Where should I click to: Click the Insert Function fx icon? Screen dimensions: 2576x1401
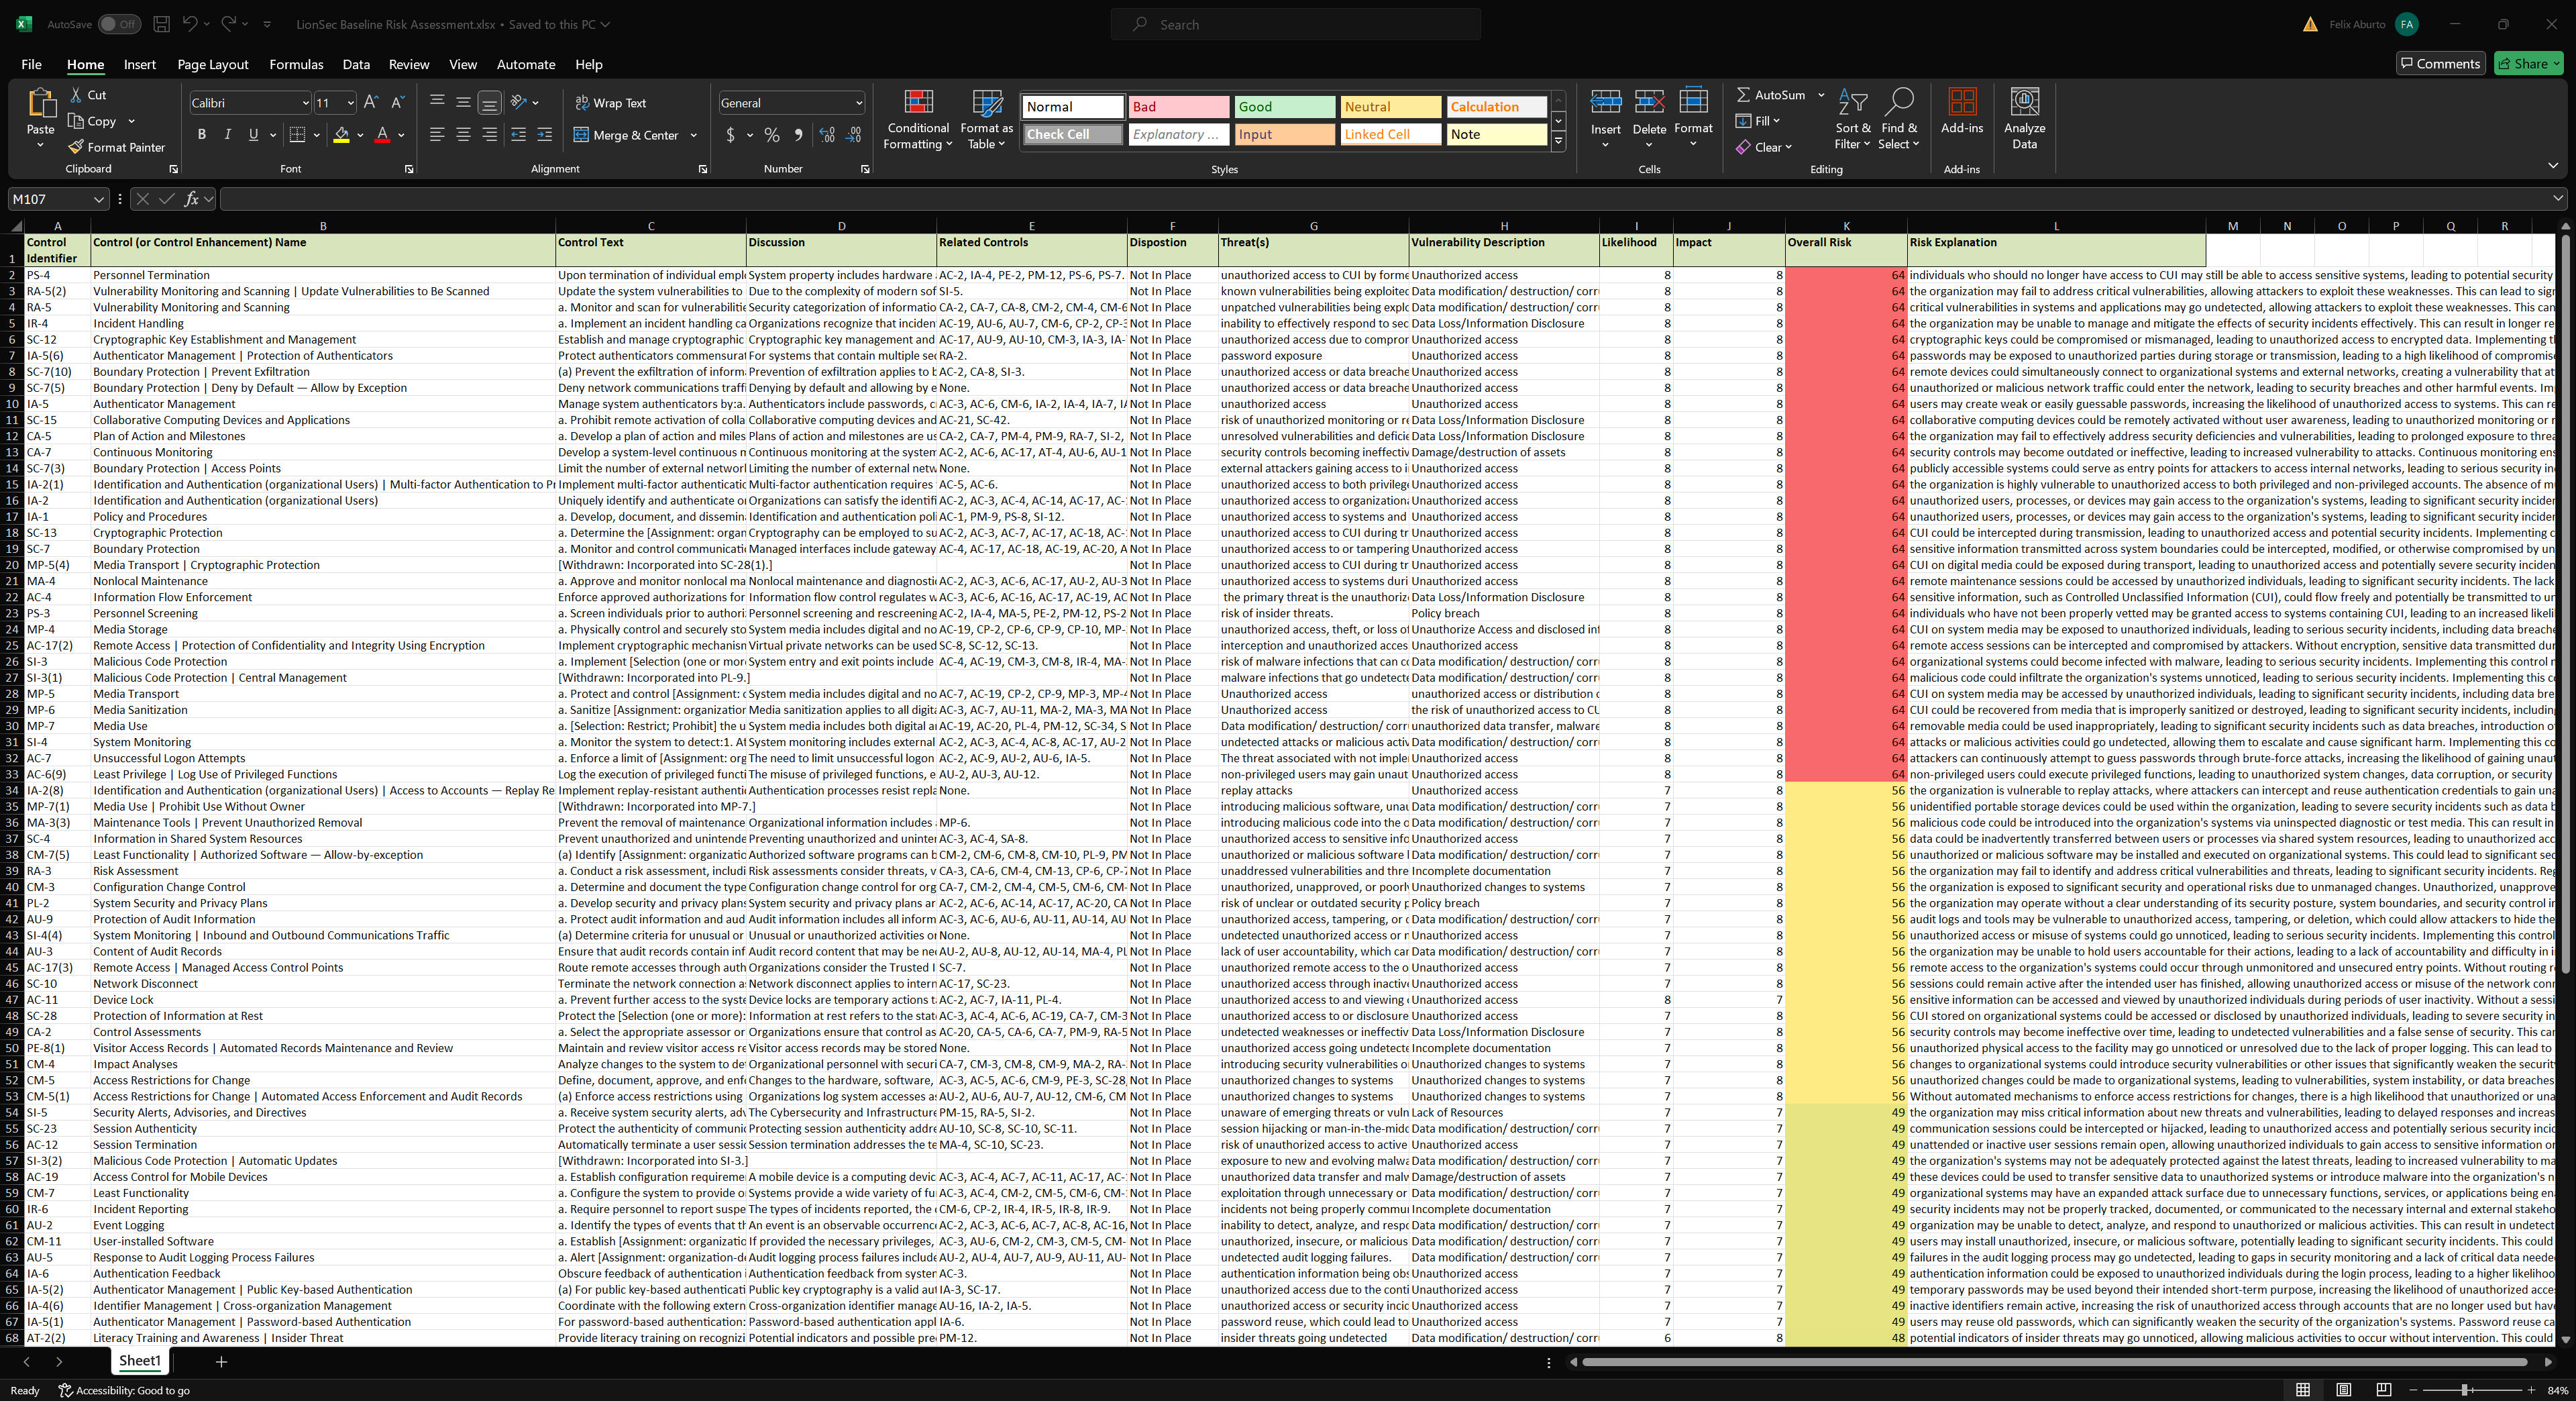pos(192,199)
